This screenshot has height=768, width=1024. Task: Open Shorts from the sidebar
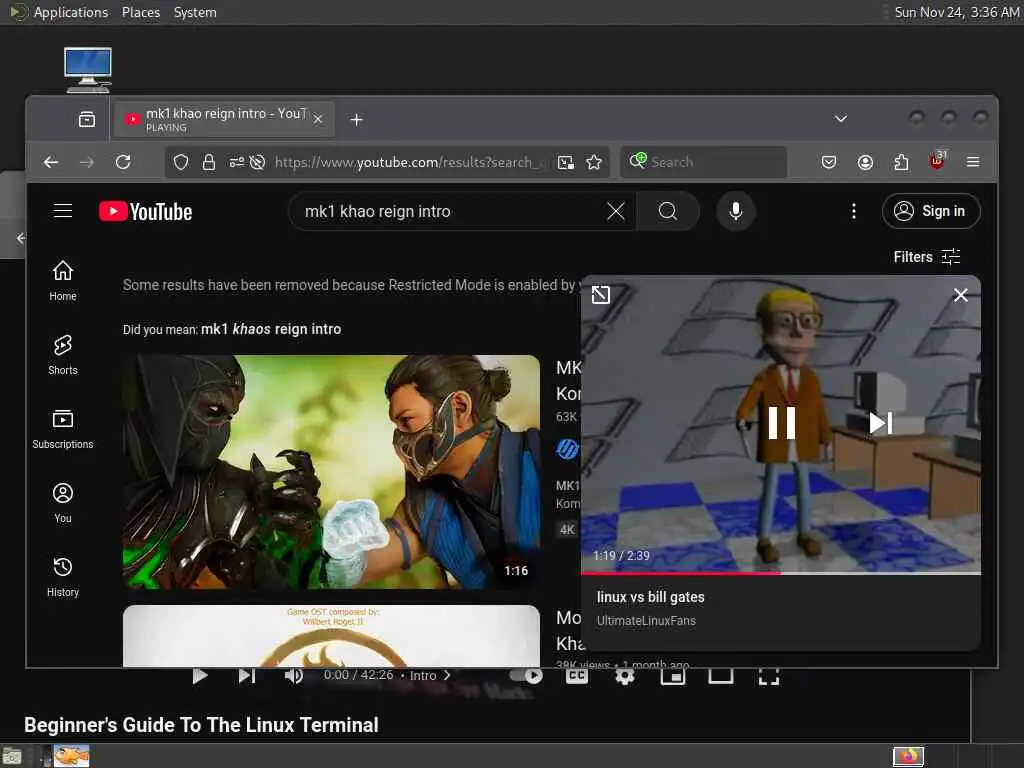(x=63, y=355)
